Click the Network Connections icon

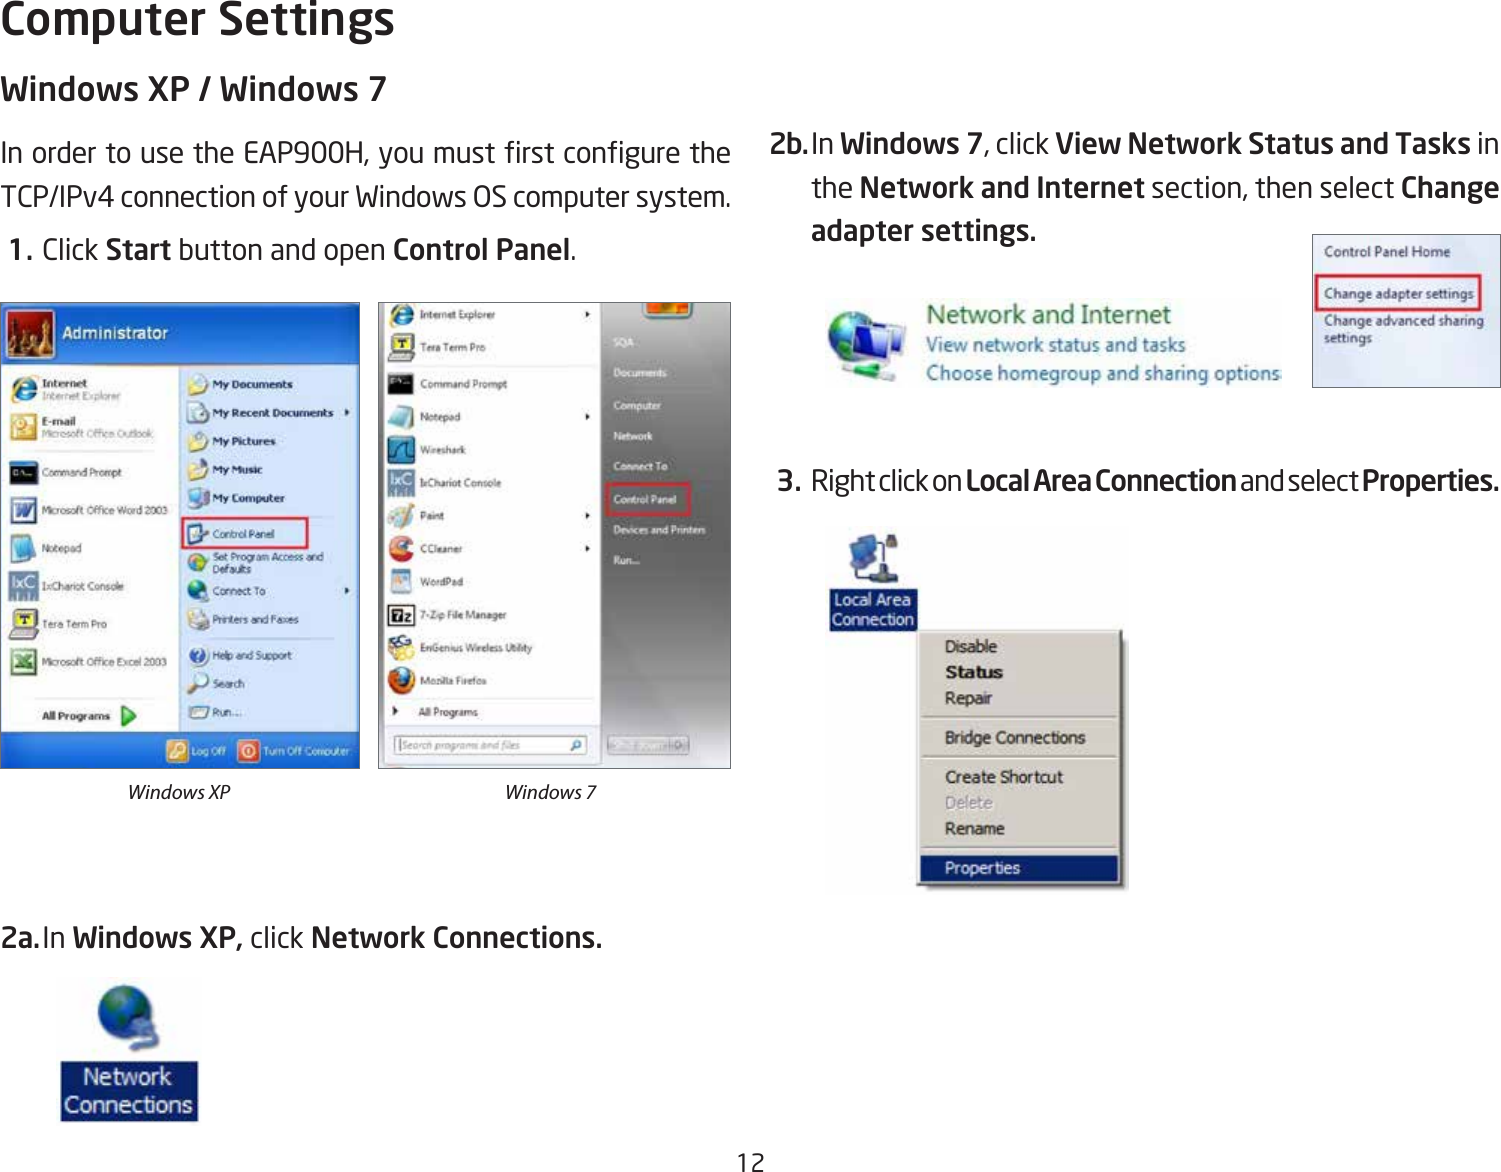129,1052
